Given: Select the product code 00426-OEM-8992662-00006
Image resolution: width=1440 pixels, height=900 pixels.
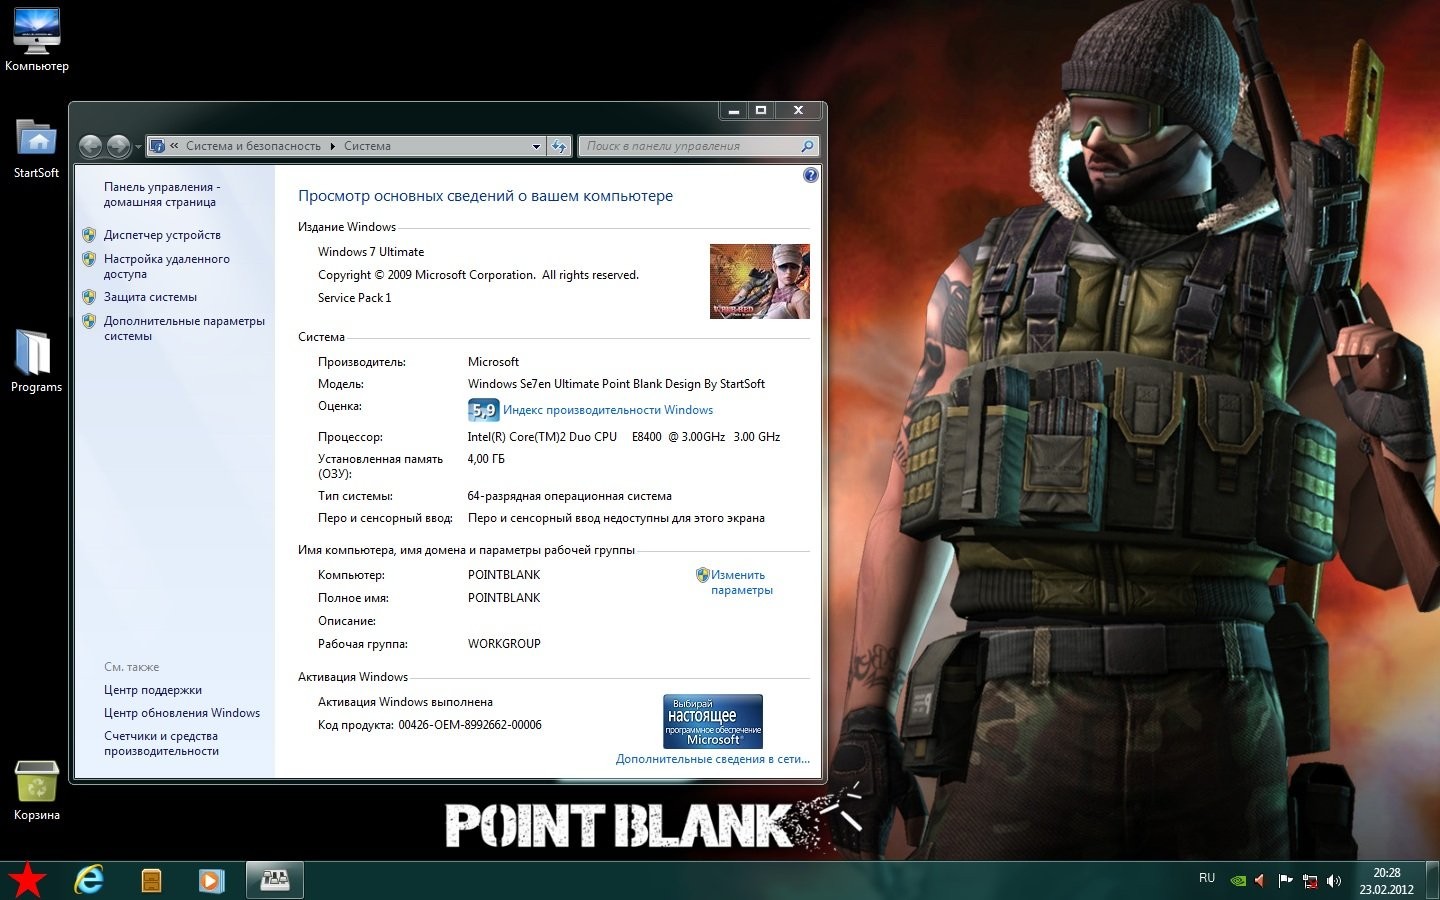Looking at the screenshot, I should coord(470,725).
